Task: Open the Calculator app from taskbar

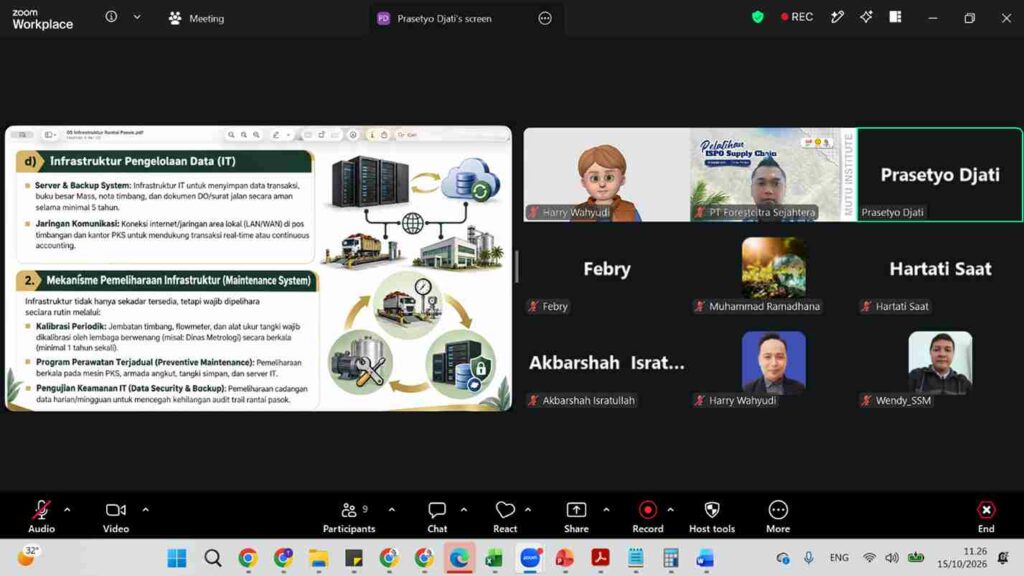Action: [x=671, y=558]
